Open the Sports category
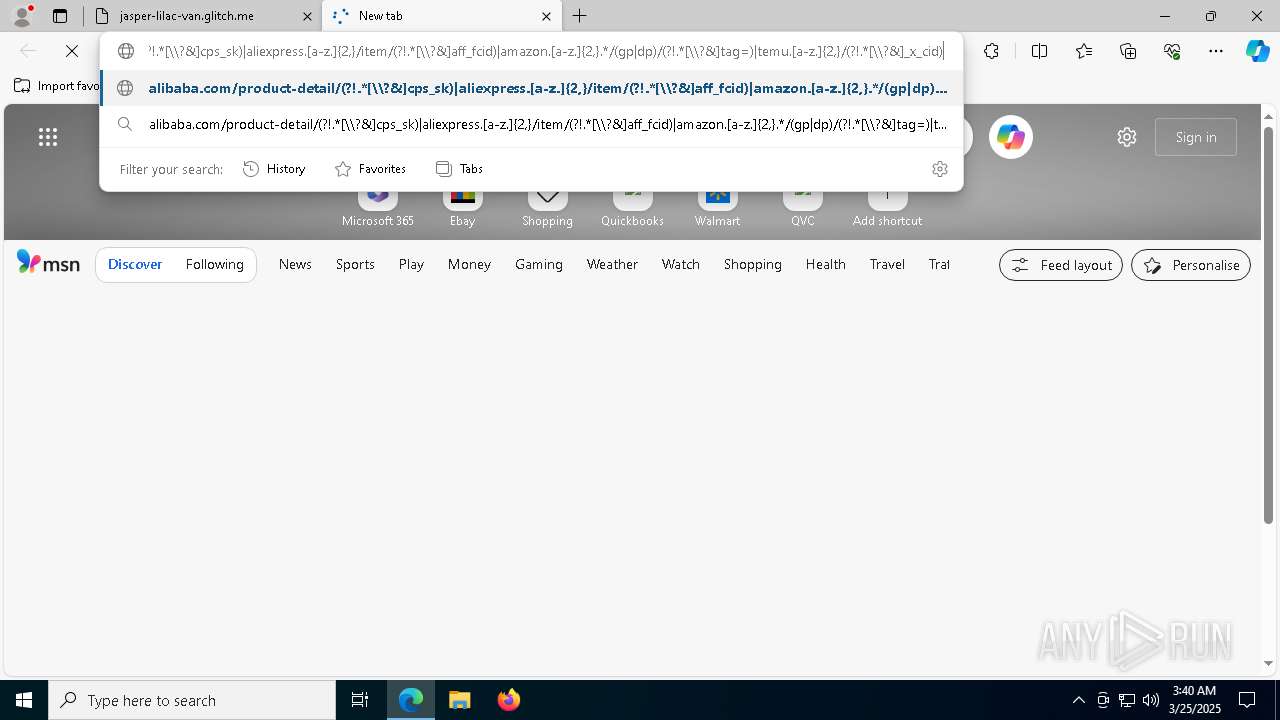This screenshot has width=1280, height=720. tap(355, 264)
